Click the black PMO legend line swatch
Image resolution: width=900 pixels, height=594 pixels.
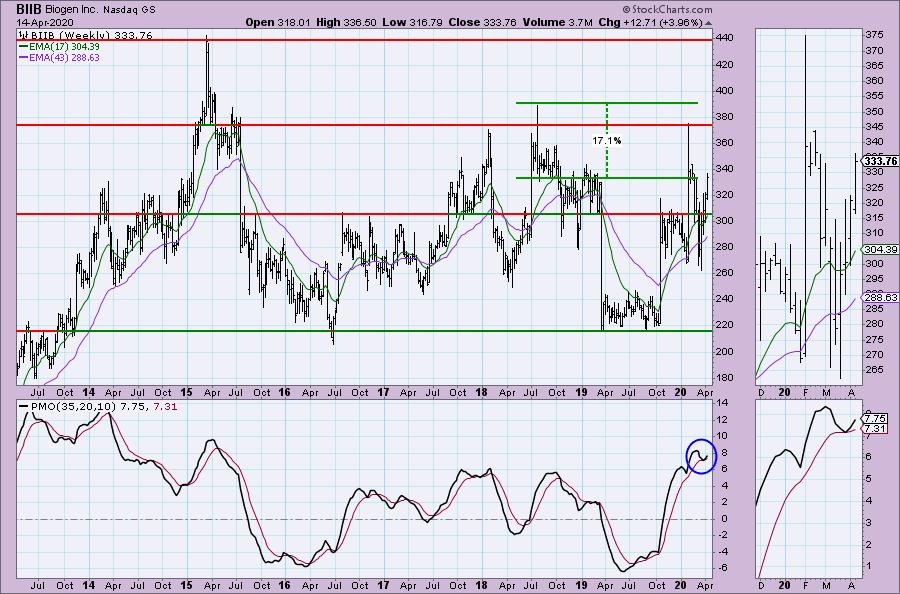24,407
